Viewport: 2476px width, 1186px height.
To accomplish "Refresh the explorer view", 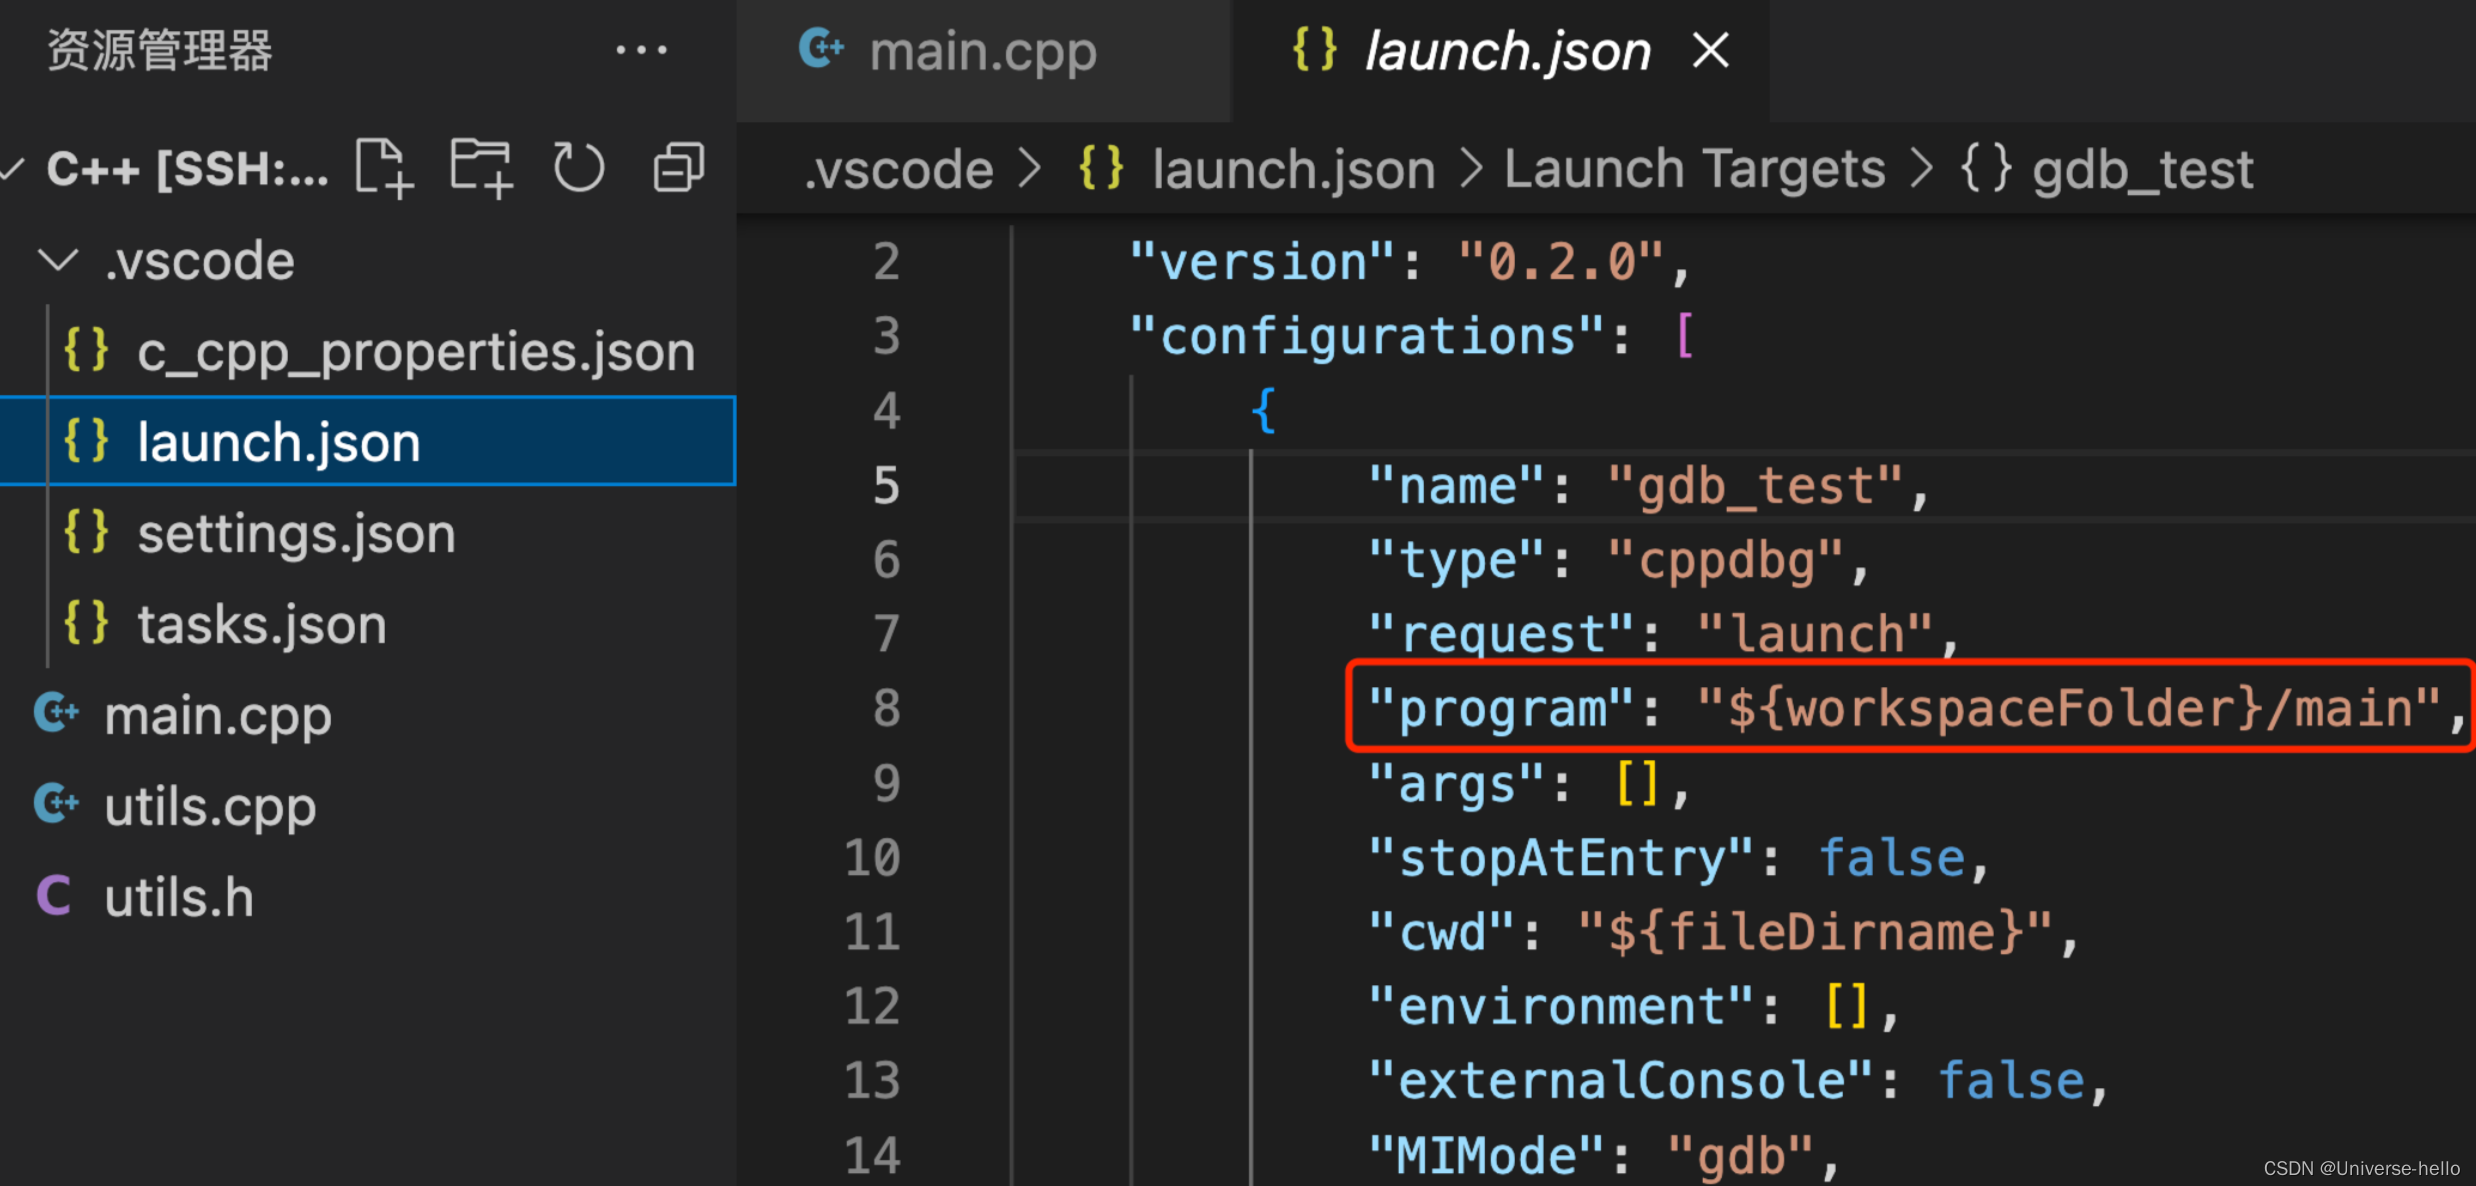I will coord(579,167).
